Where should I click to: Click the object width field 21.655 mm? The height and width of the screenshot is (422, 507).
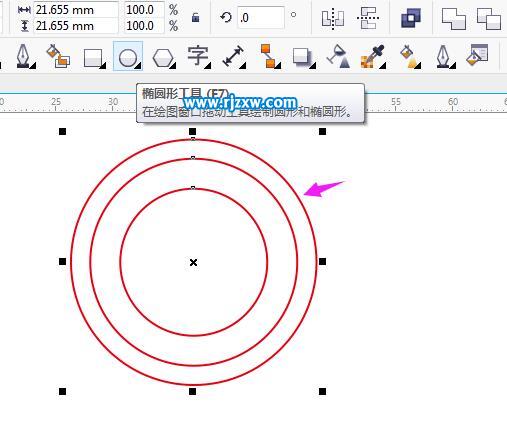[76, 10]
